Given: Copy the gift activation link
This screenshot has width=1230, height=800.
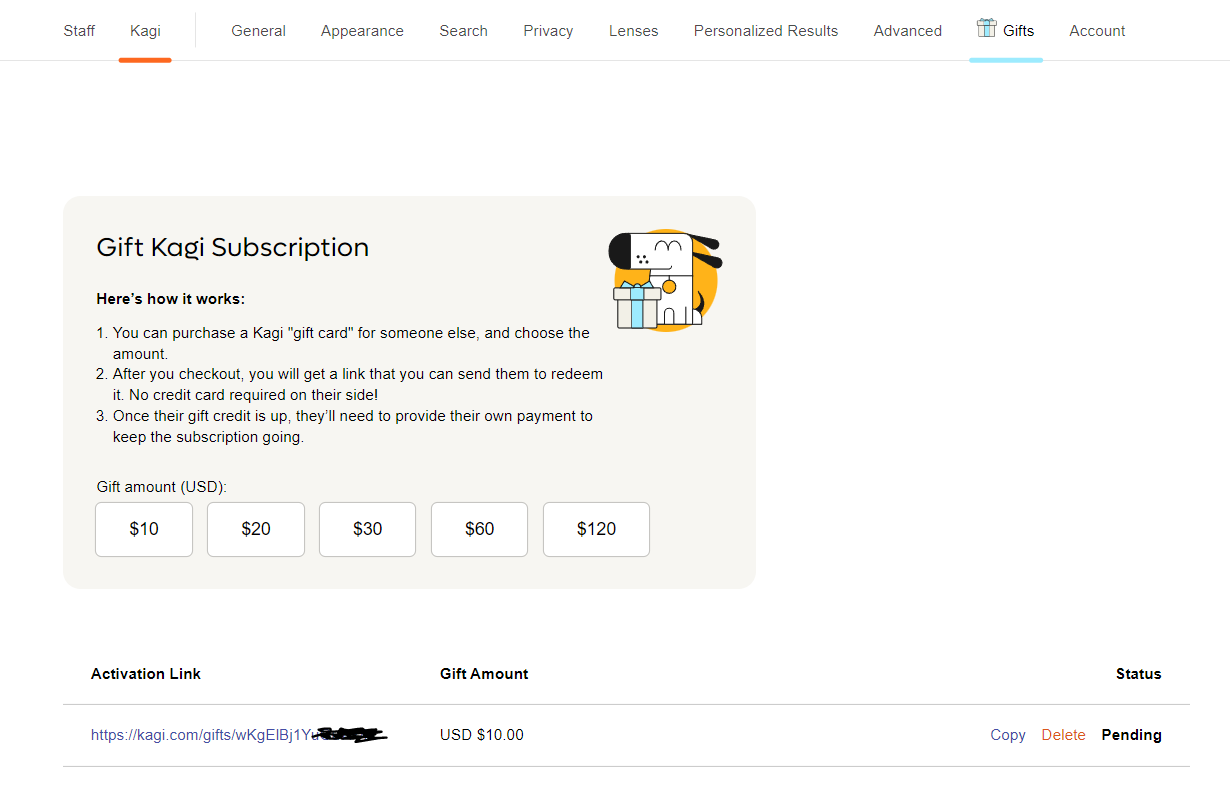Looking at the screenshot, I should [1007, 735].
